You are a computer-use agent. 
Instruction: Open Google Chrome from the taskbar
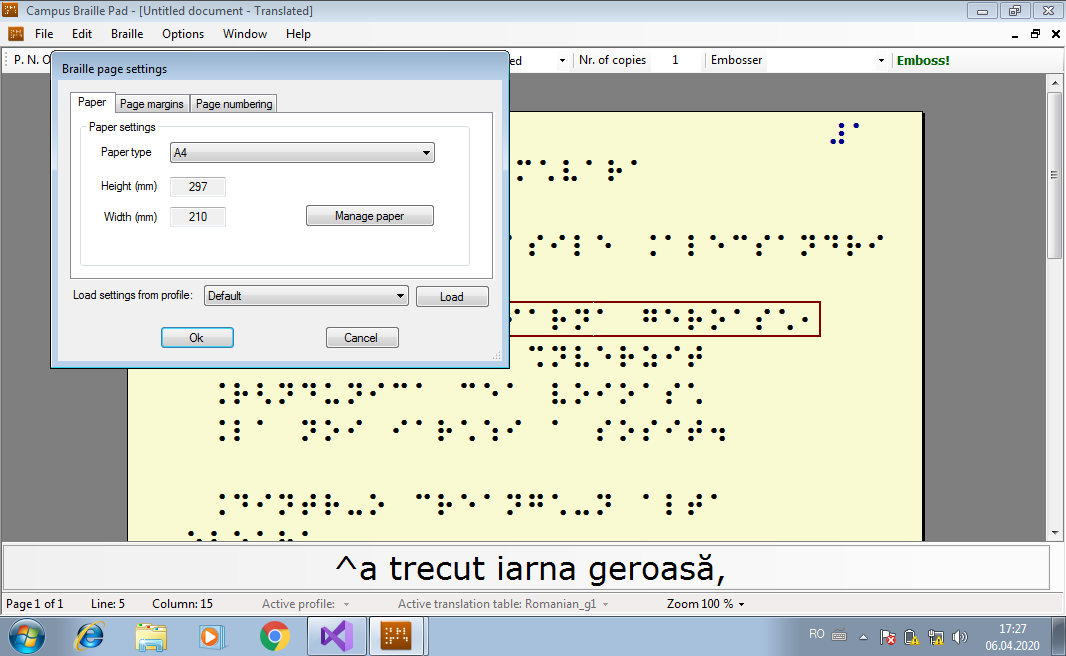coord(274,636)
